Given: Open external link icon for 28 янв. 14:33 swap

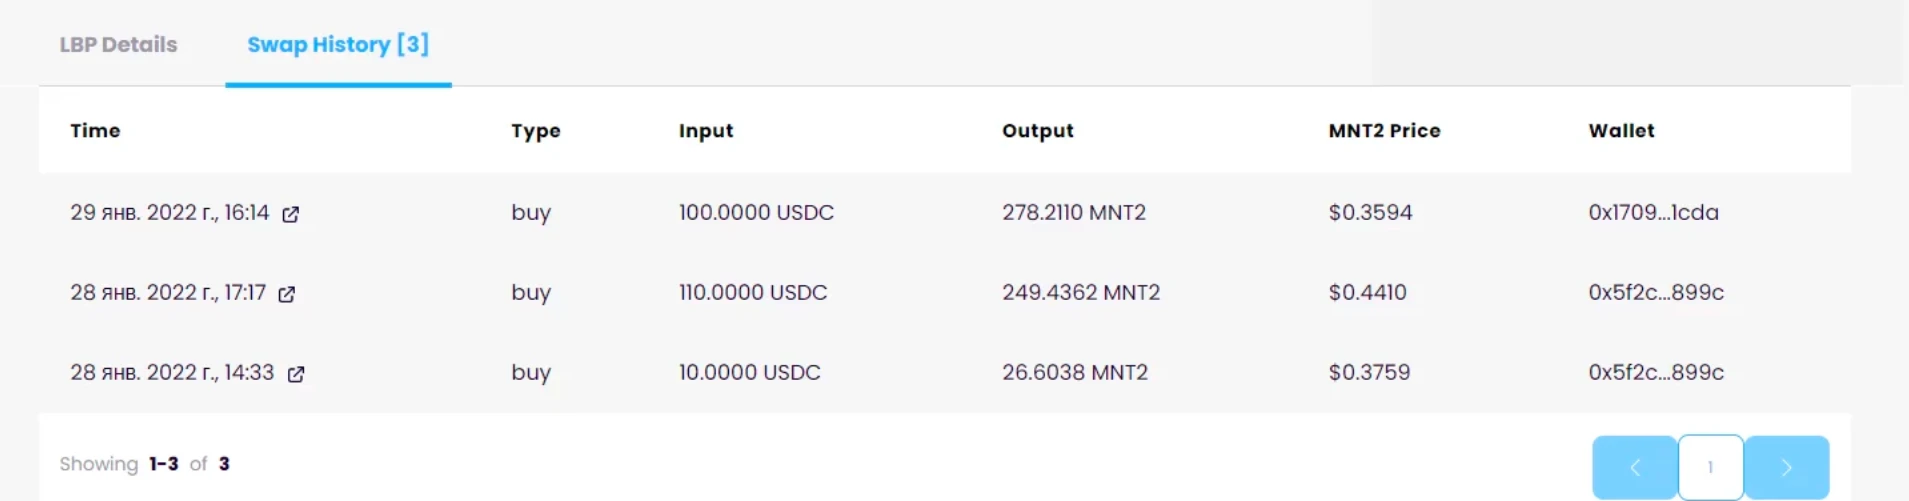Looking at the screenshot, I should tap(296, 374).
